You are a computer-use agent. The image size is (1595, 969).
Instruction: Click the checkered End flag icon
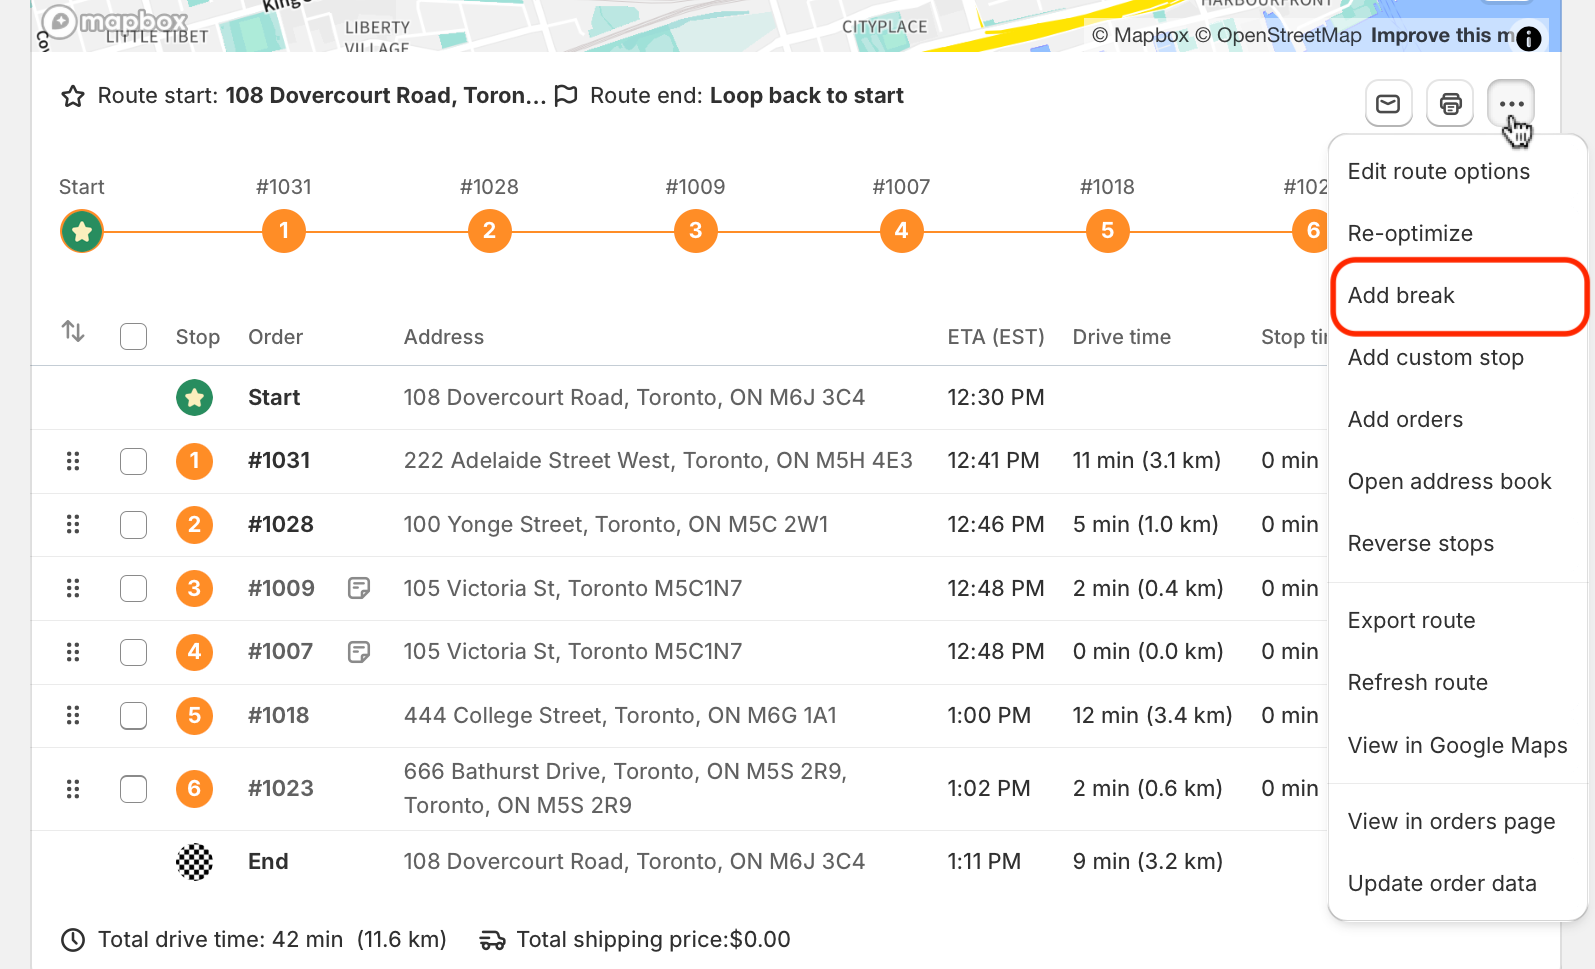[195, 862]
